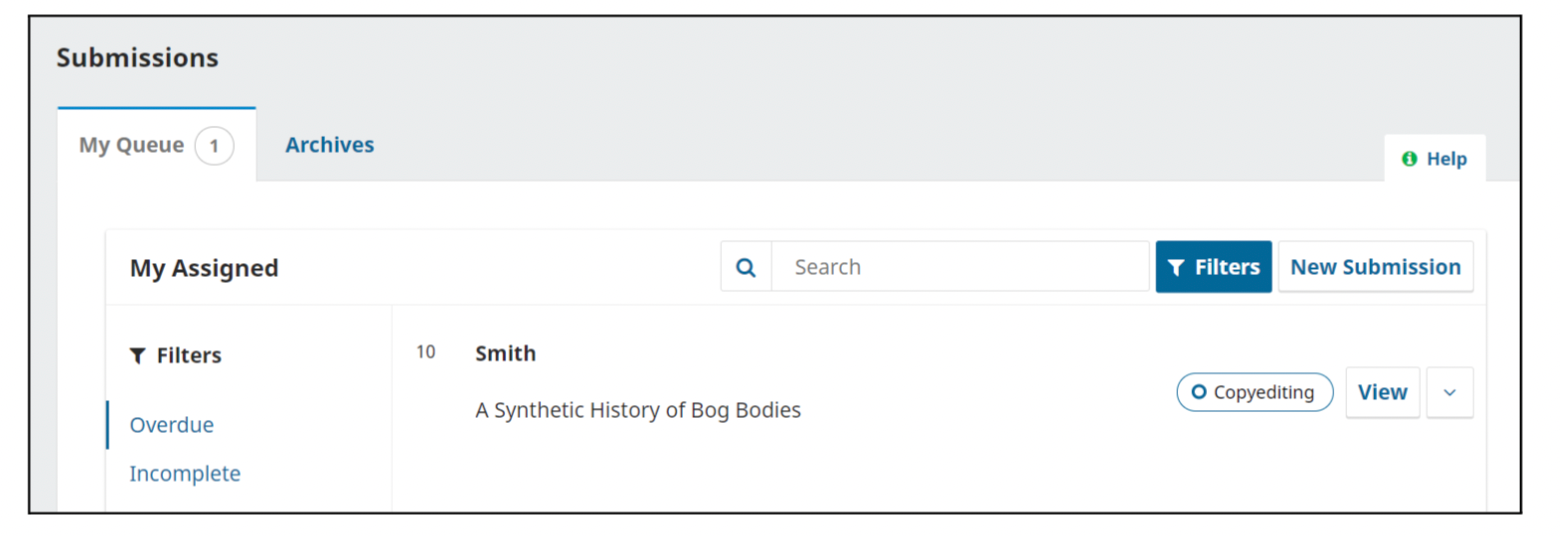This screenshot has width=1560, height=536.
Task: Click the search magnifier icon
Action: coord(746,267)
